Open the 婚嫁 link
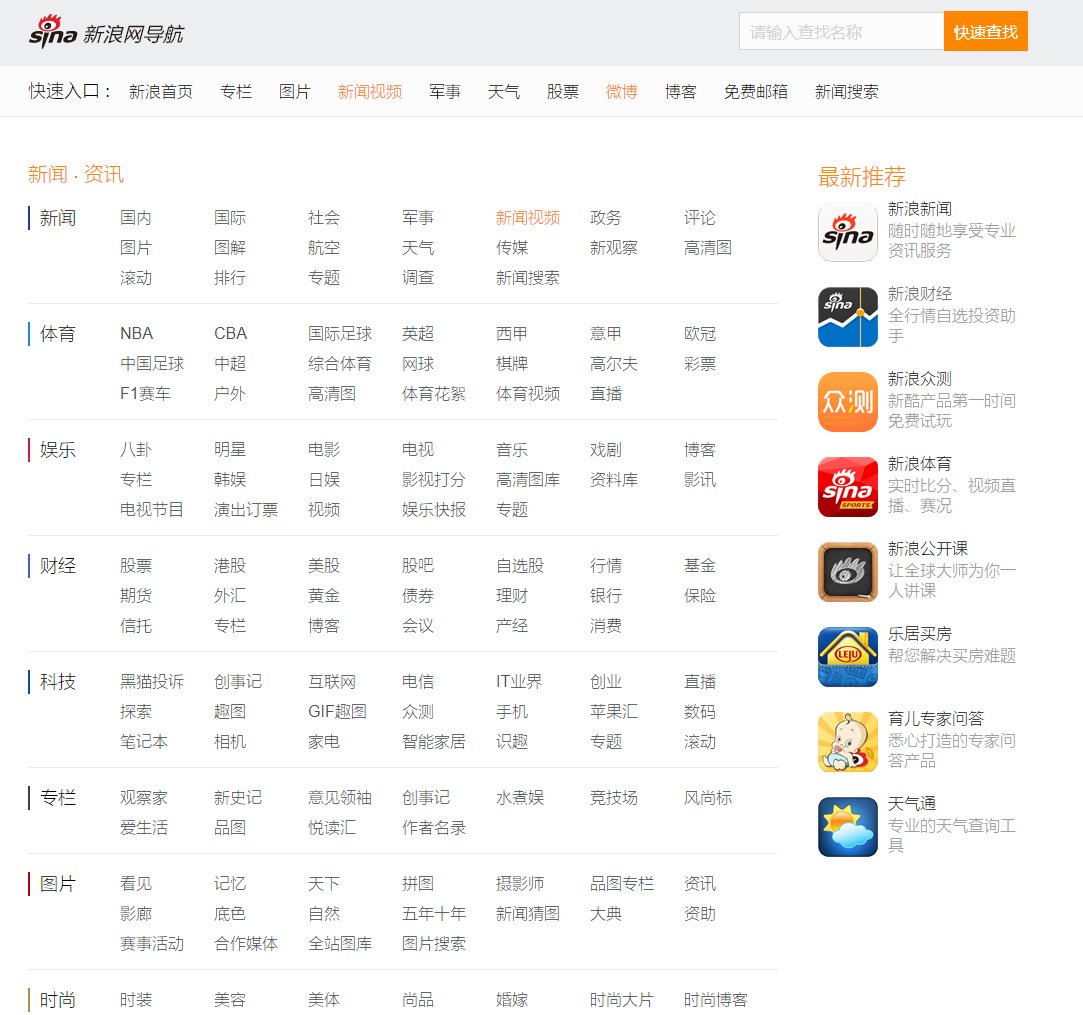This screenshot has height=1015, width=1083. (512, 1000)
